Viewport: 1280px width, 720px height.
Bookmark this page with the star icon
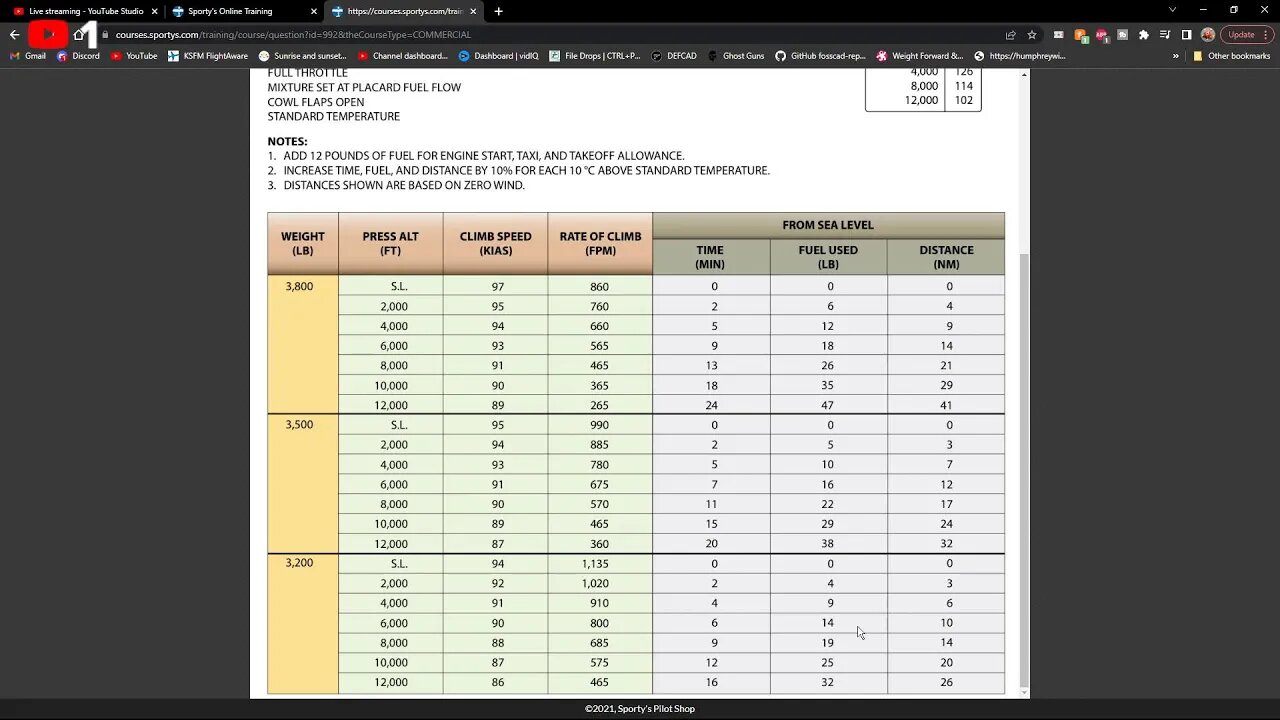coord(1032,34)
